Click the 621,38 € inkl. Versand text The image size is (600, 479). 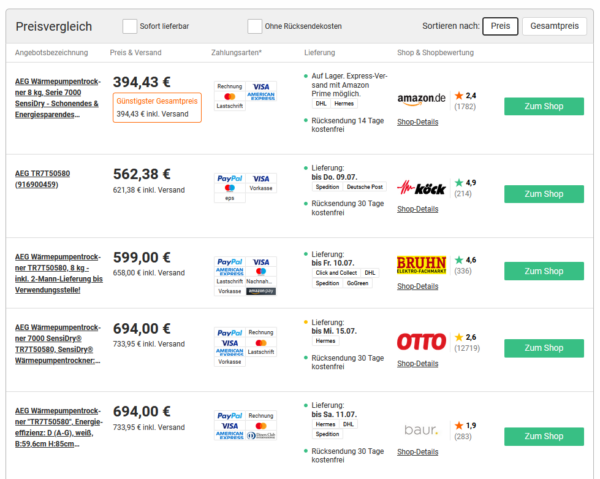149,190
